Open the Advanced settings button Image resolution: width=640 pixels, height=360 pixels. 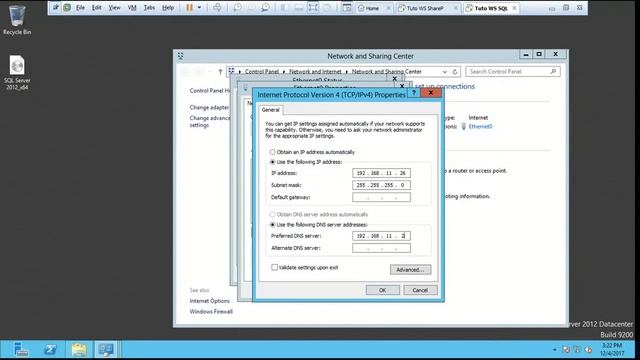tap(410, 269)
